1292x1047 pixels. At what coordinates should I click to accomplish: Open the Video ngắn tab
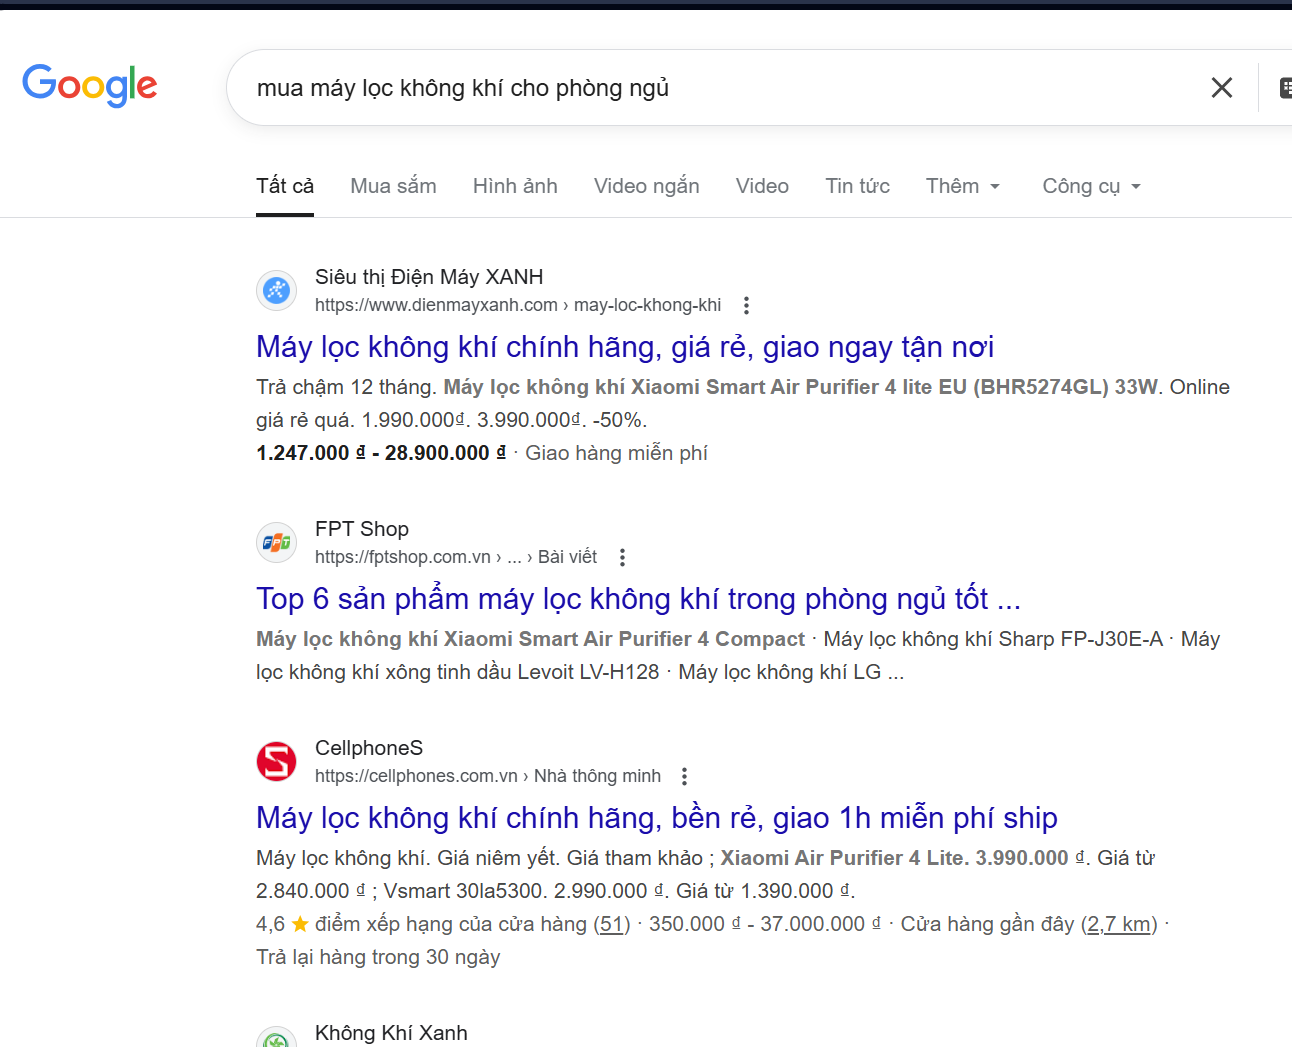coord(646,186)
